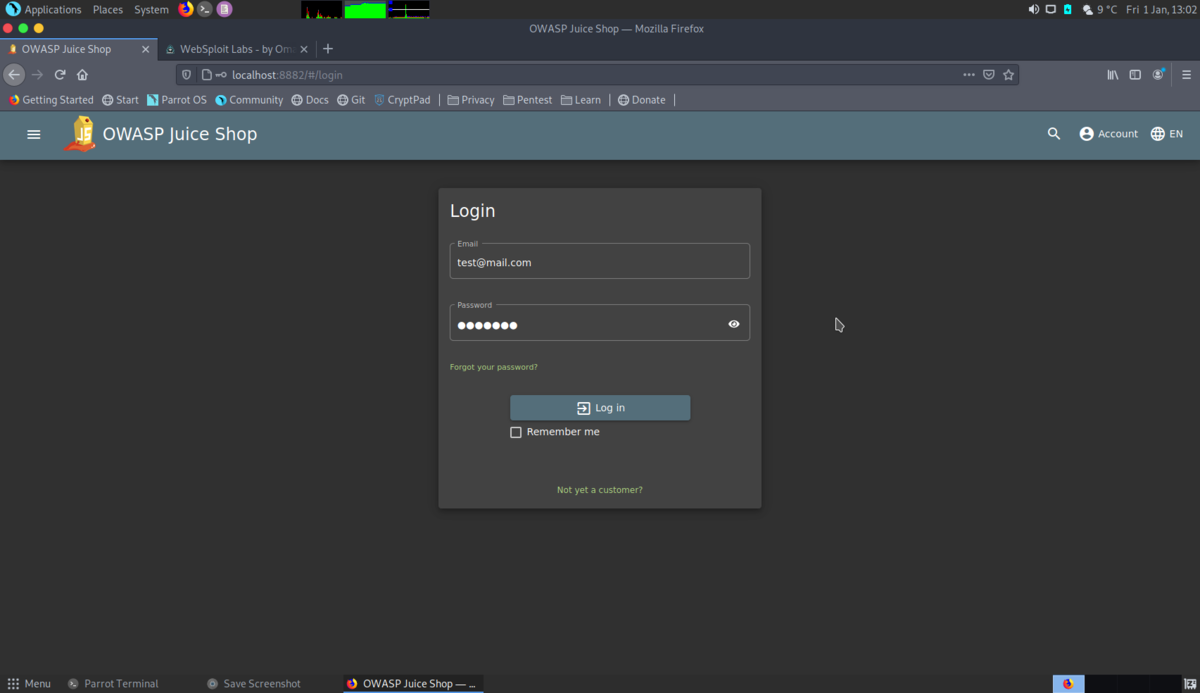Enable the Remember me checkbox
Image resolution: width=1200 pixels, height=693 pixels.
(x=516, y=432)
